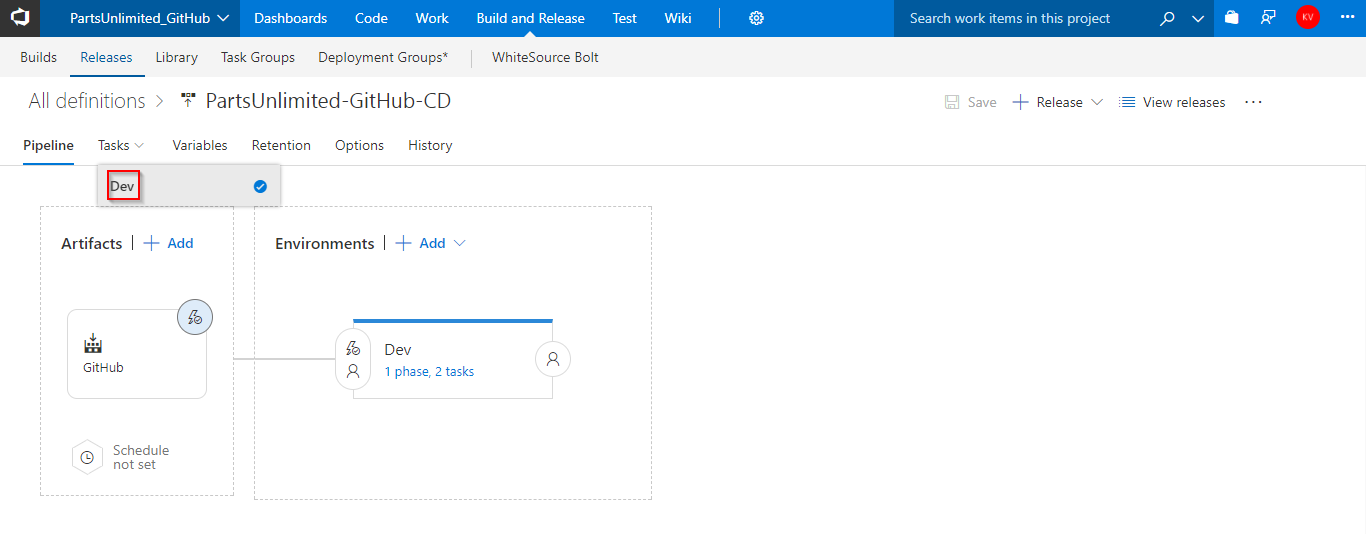Open pre-deployment conditions of Dev environment
This screenshot has height=534, width=1366.
[x=352, y=359]
